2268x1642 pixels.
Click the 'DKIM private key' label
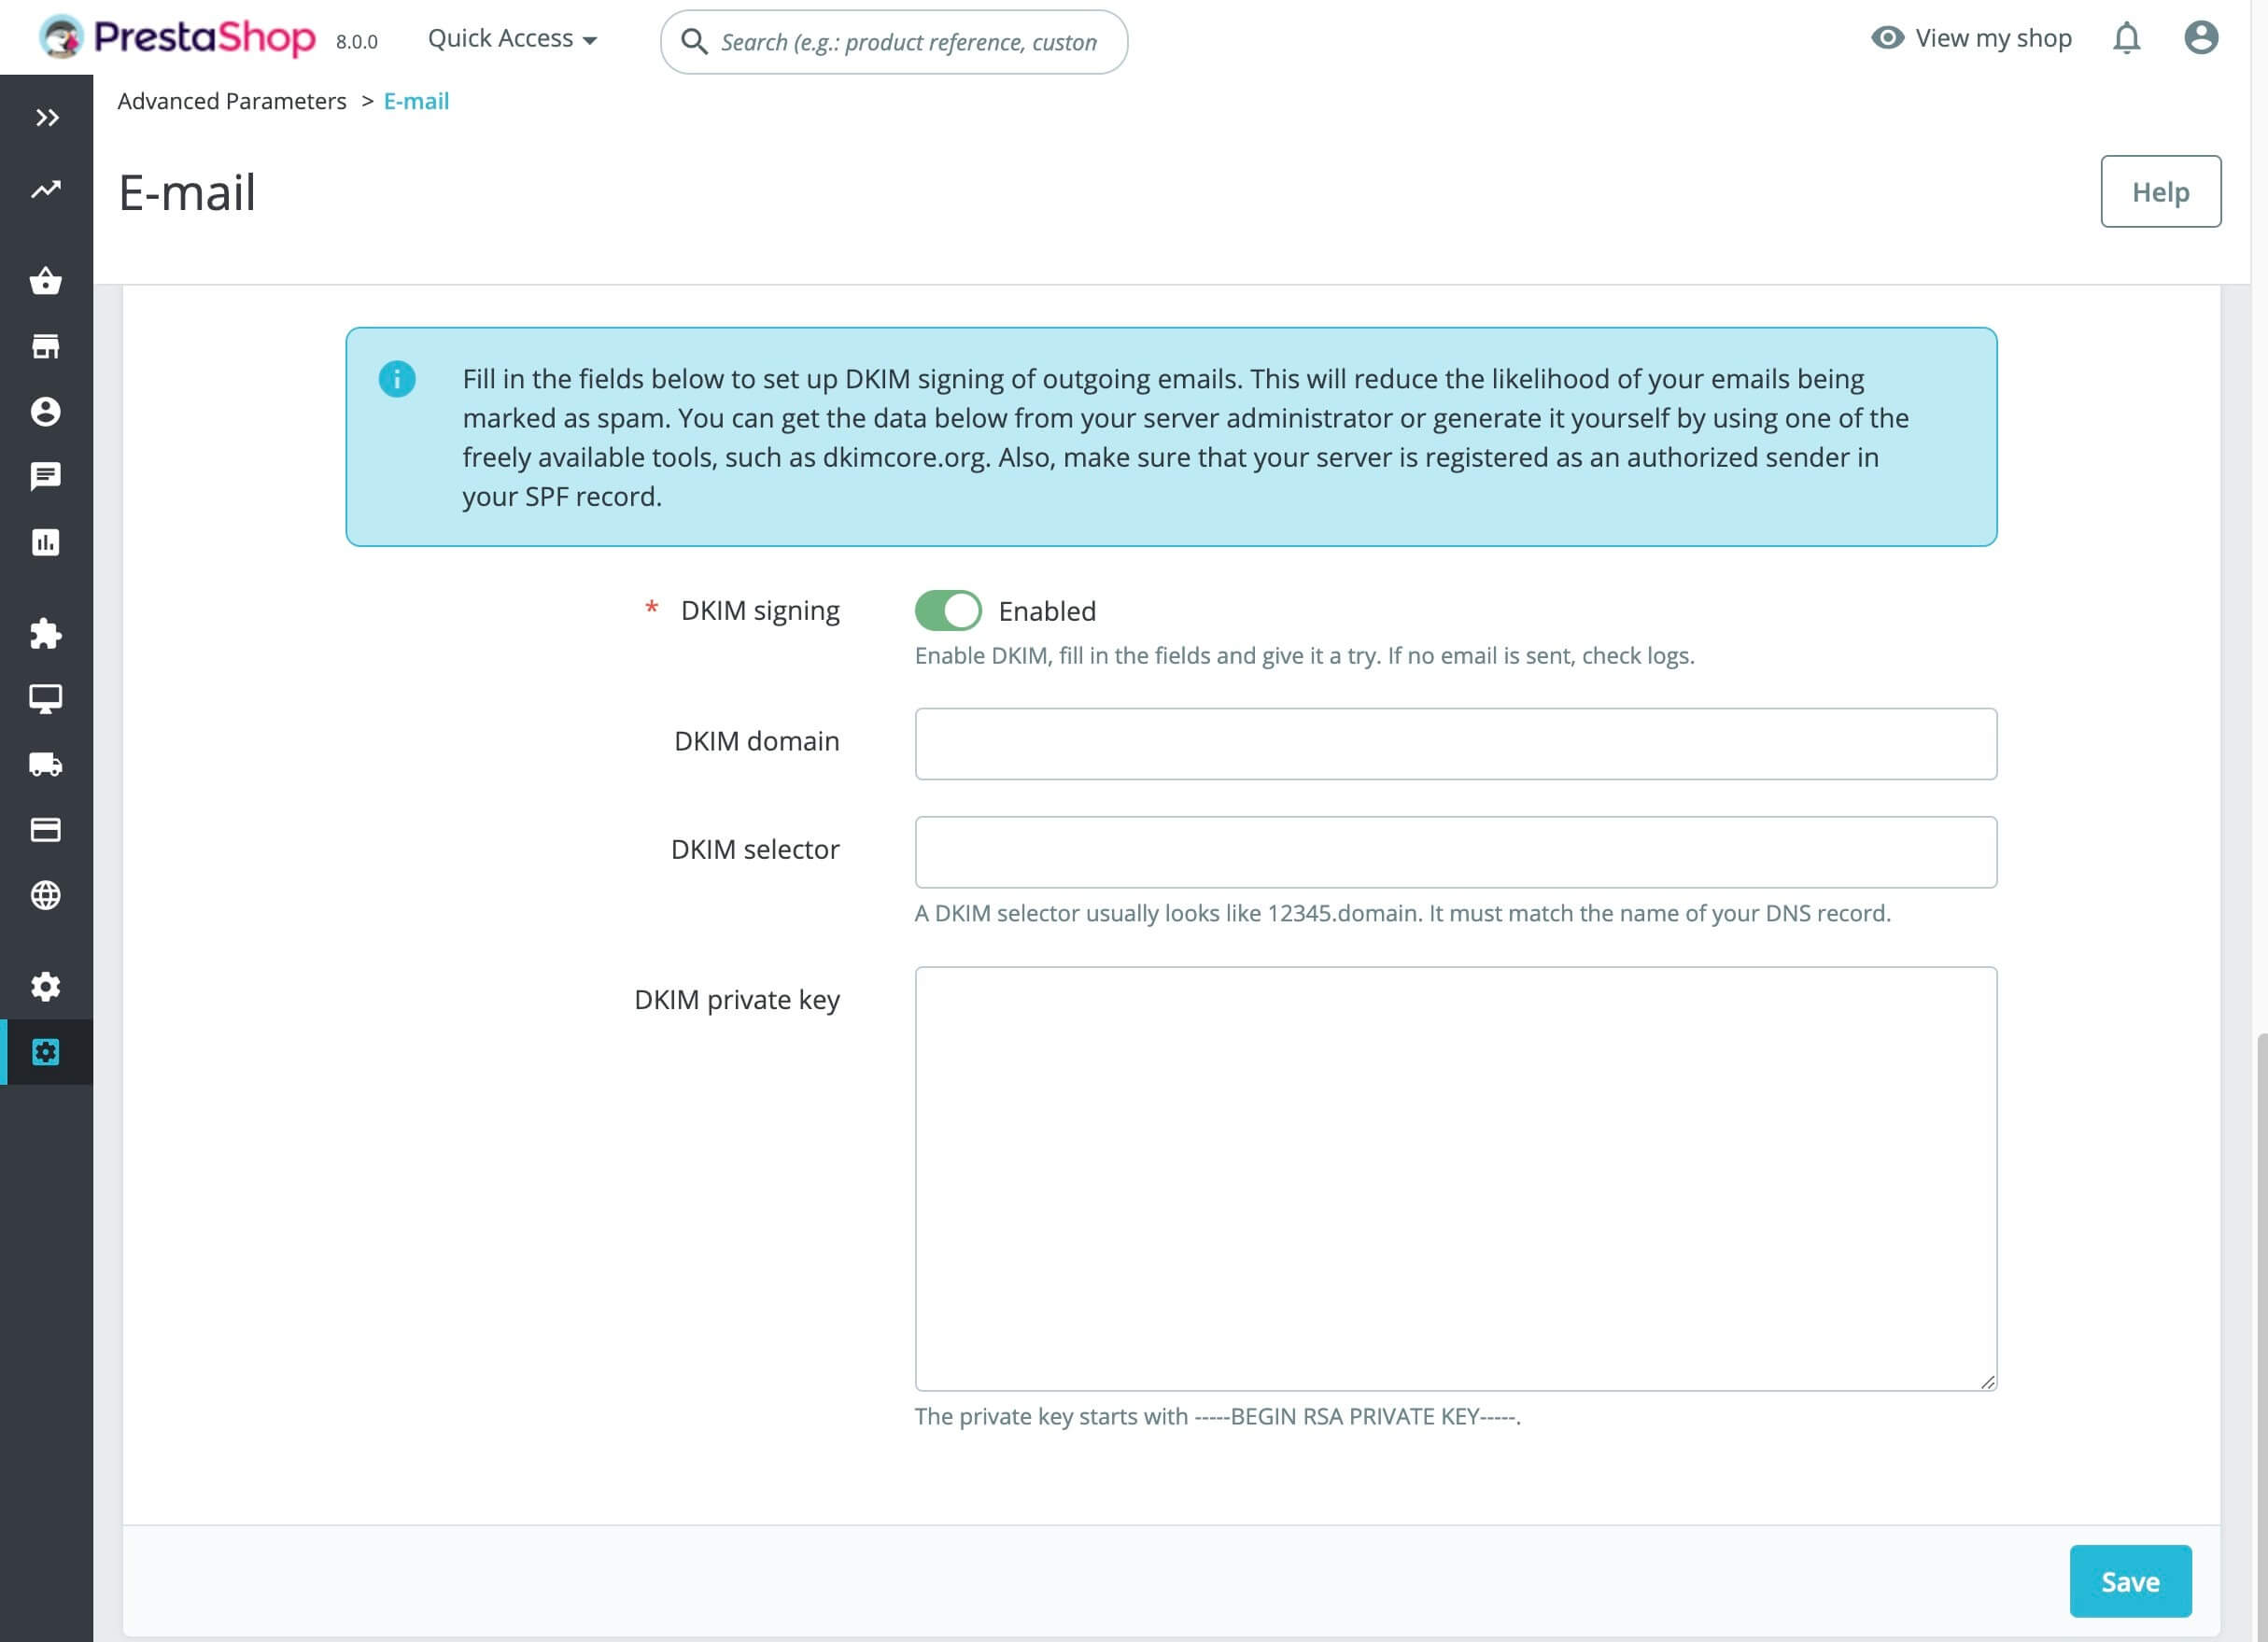737,999
